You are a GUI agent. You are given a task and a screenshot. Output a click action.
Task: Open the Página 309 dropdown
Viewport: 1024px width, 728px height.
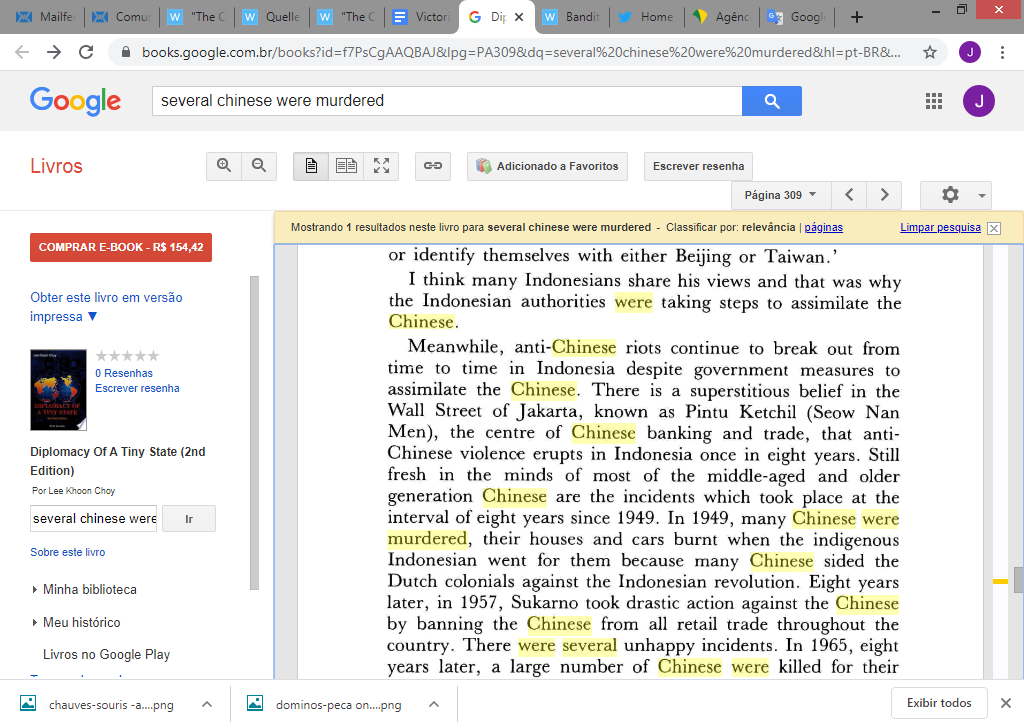[x=781, y=195]
